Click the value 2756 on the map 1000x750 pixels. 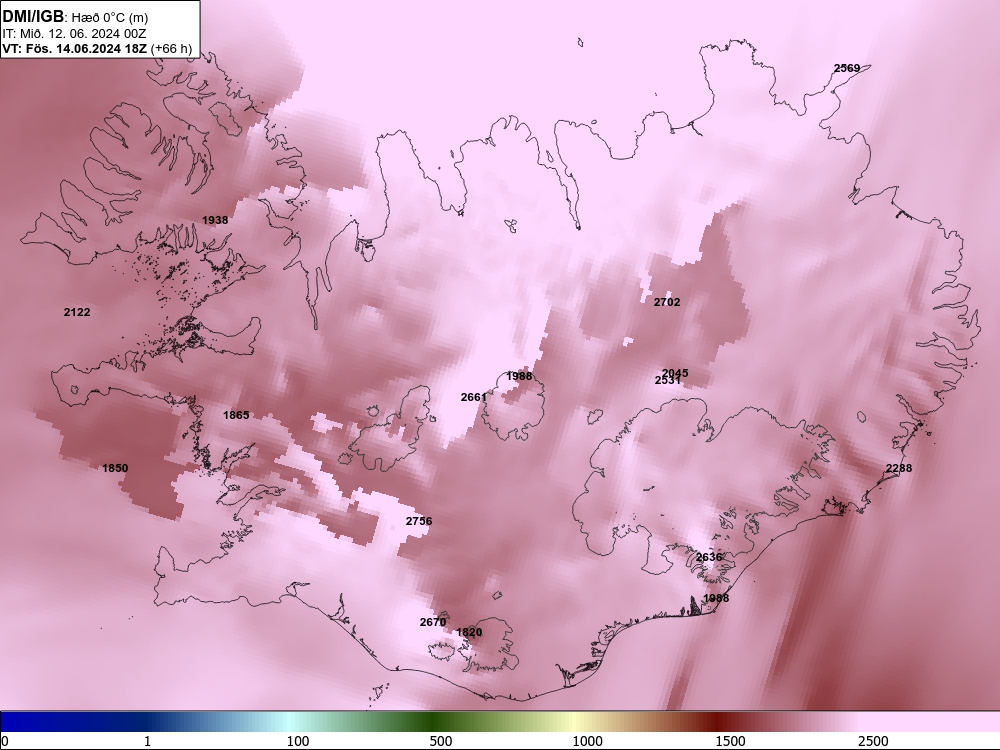point(419,521)
